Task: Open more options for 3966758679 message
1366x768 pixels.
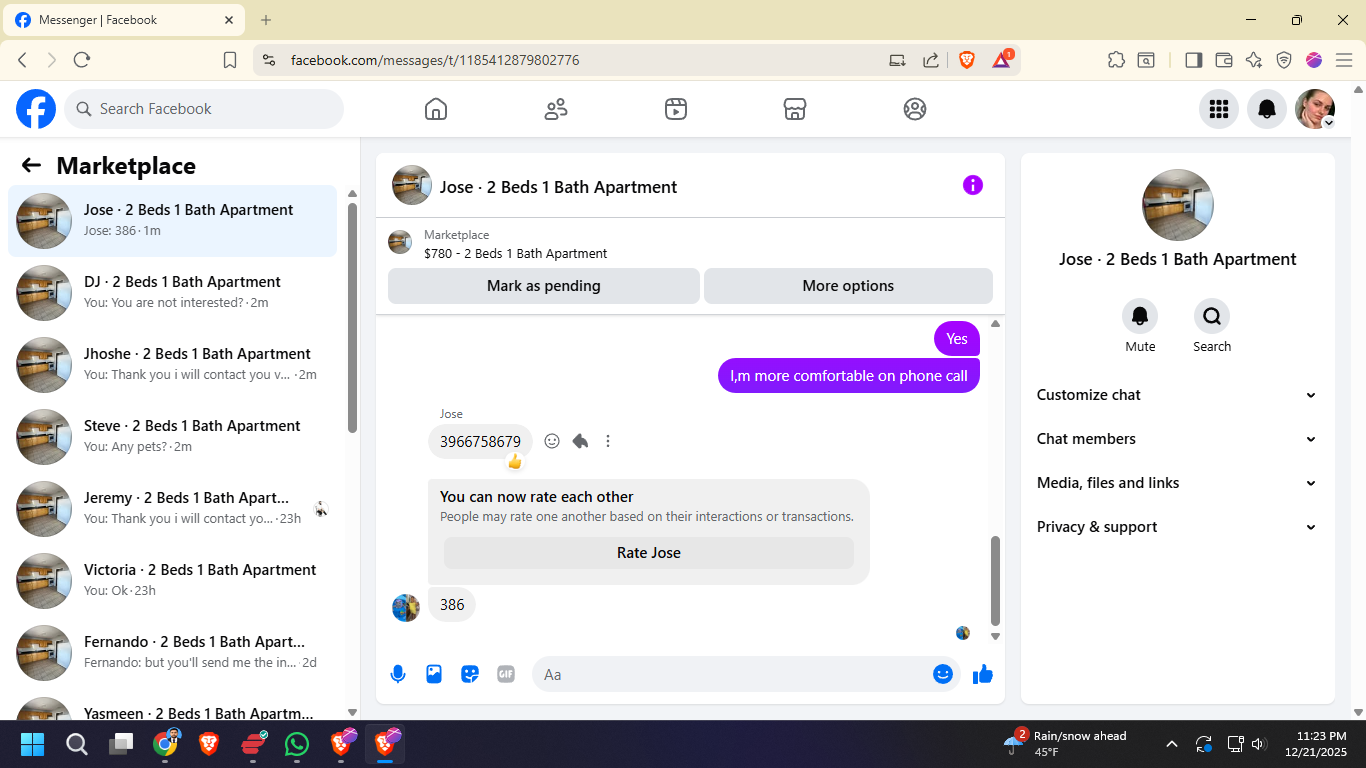Action: coord(608,441)
